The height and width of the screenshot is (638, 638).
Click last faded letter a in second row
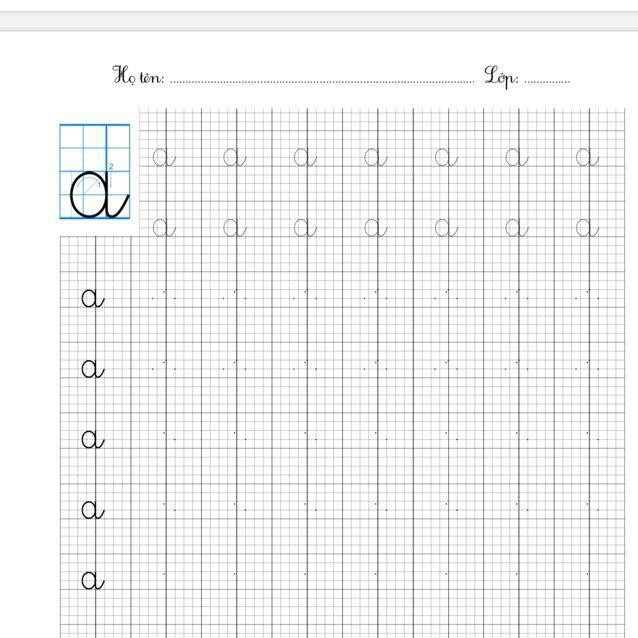[588, 228]
